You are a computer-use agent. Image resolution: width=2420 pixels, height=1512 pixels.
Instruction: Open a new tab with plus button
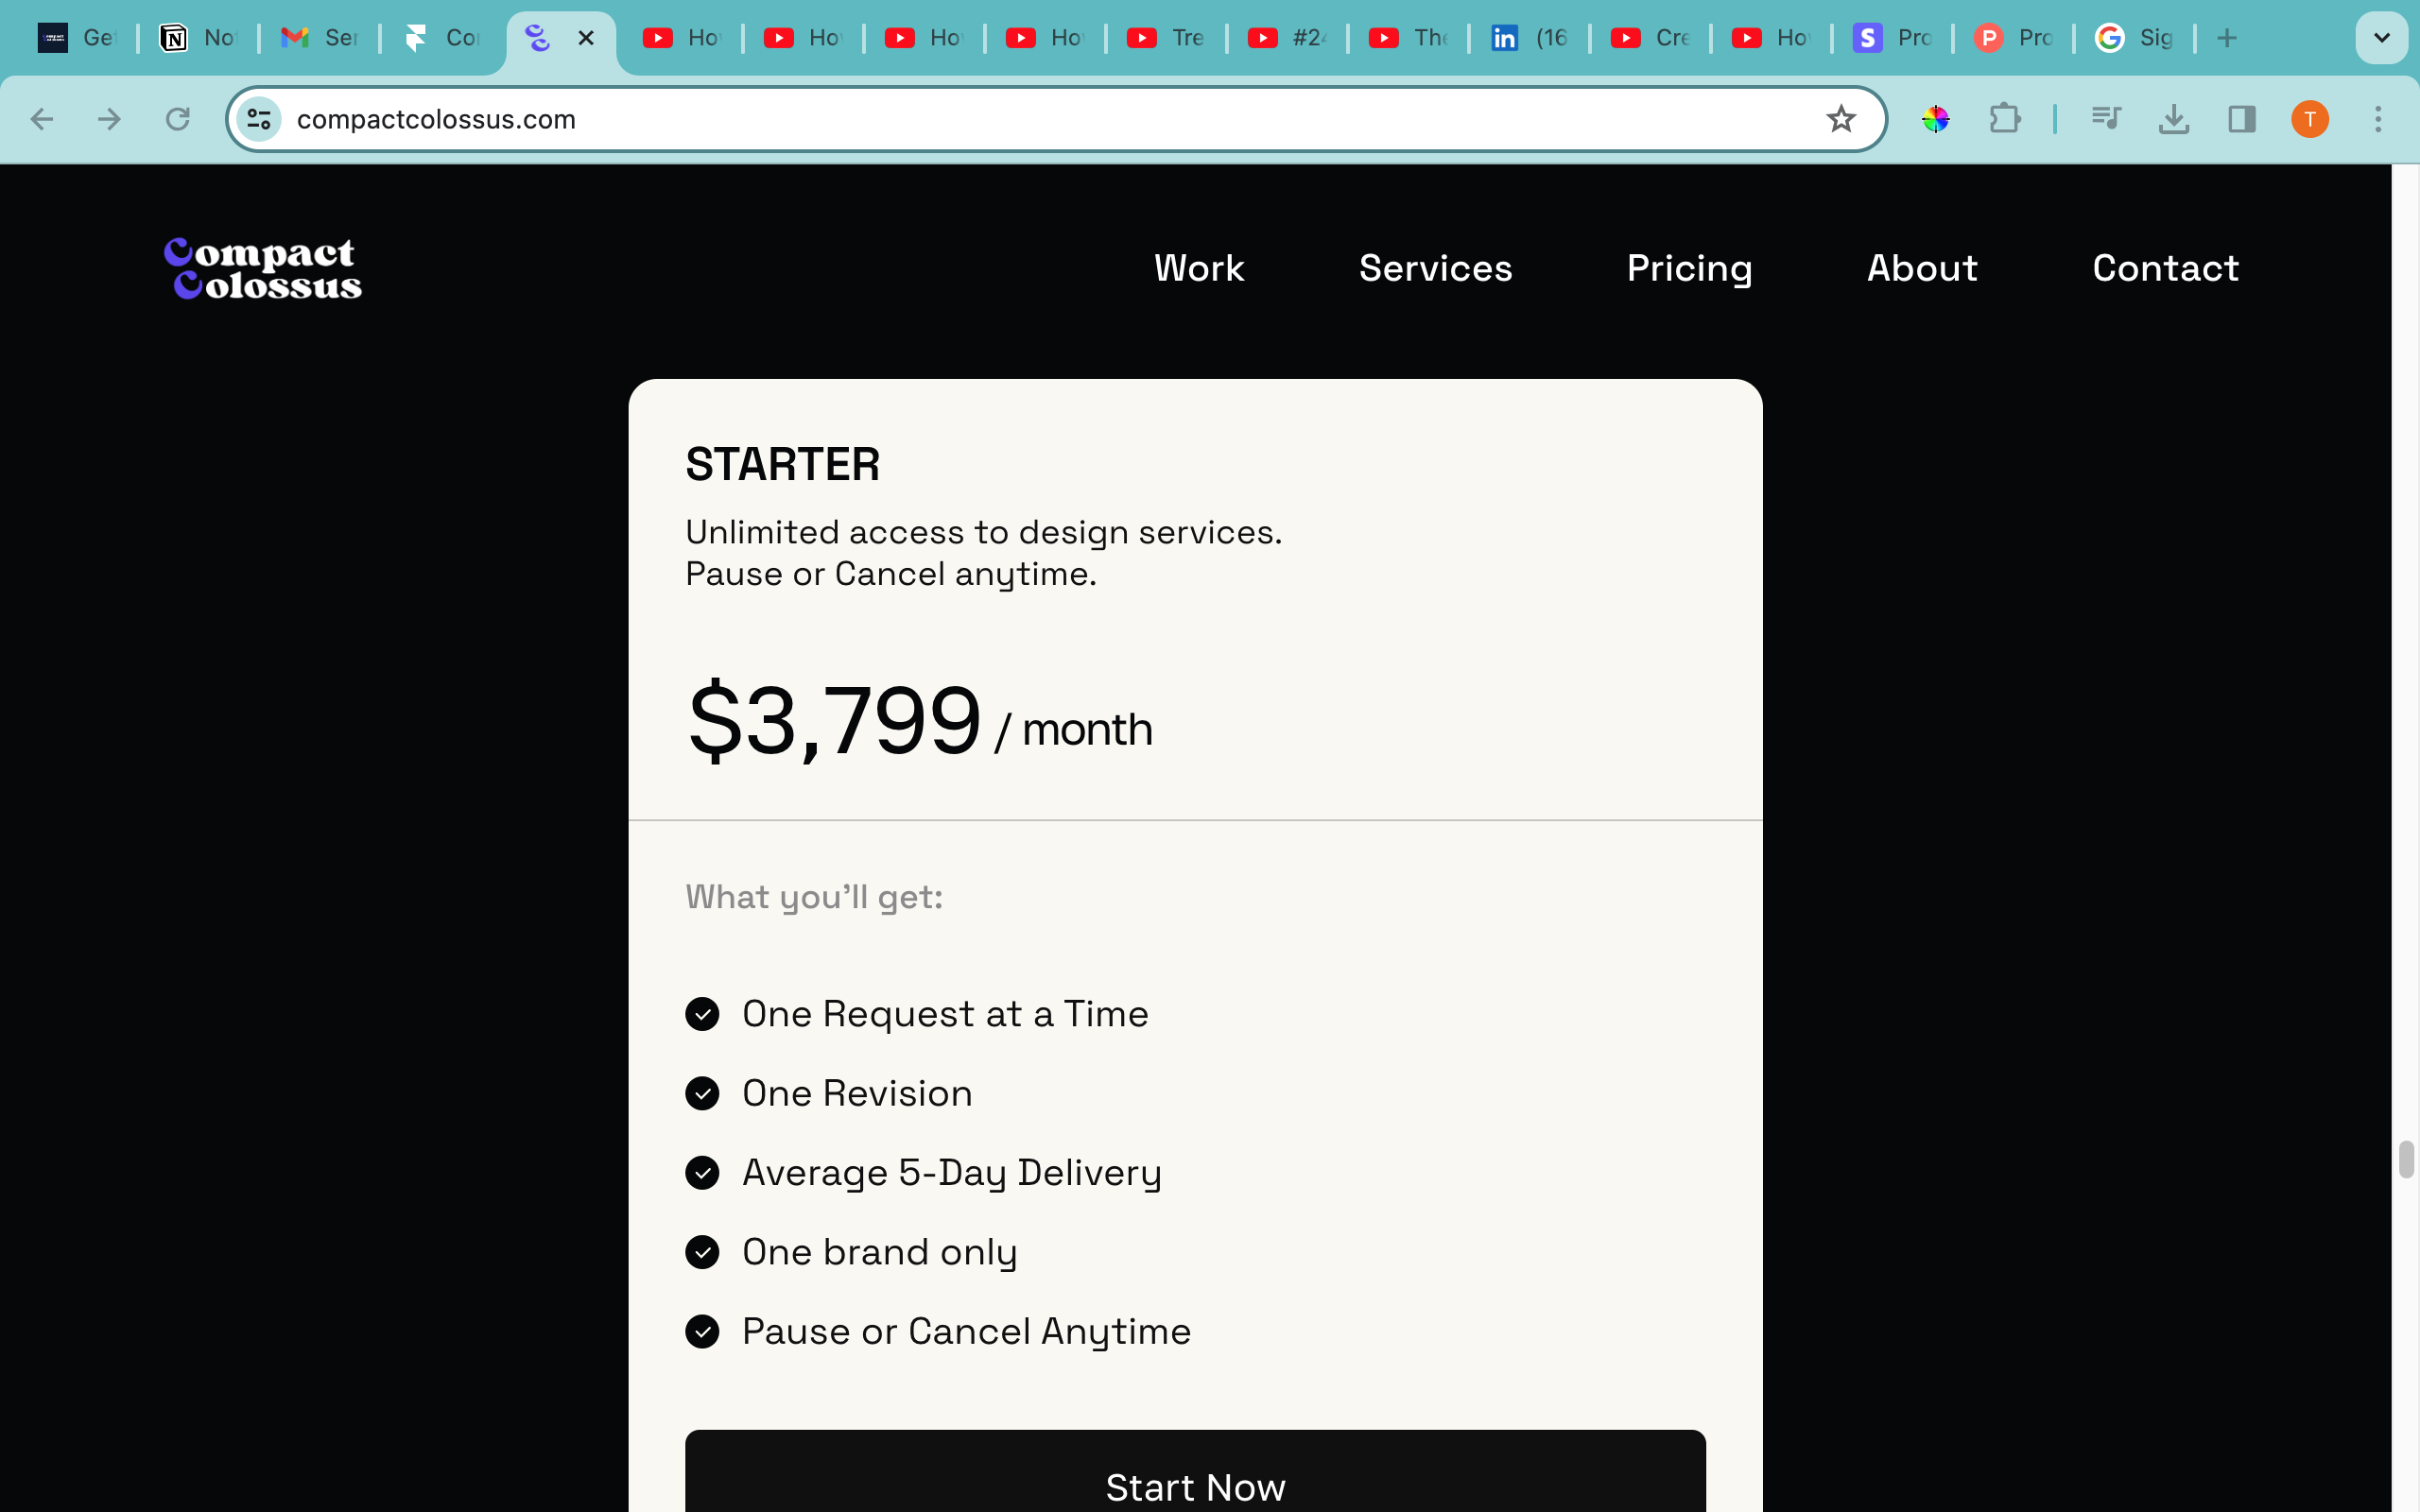(x=2227, y=38)
